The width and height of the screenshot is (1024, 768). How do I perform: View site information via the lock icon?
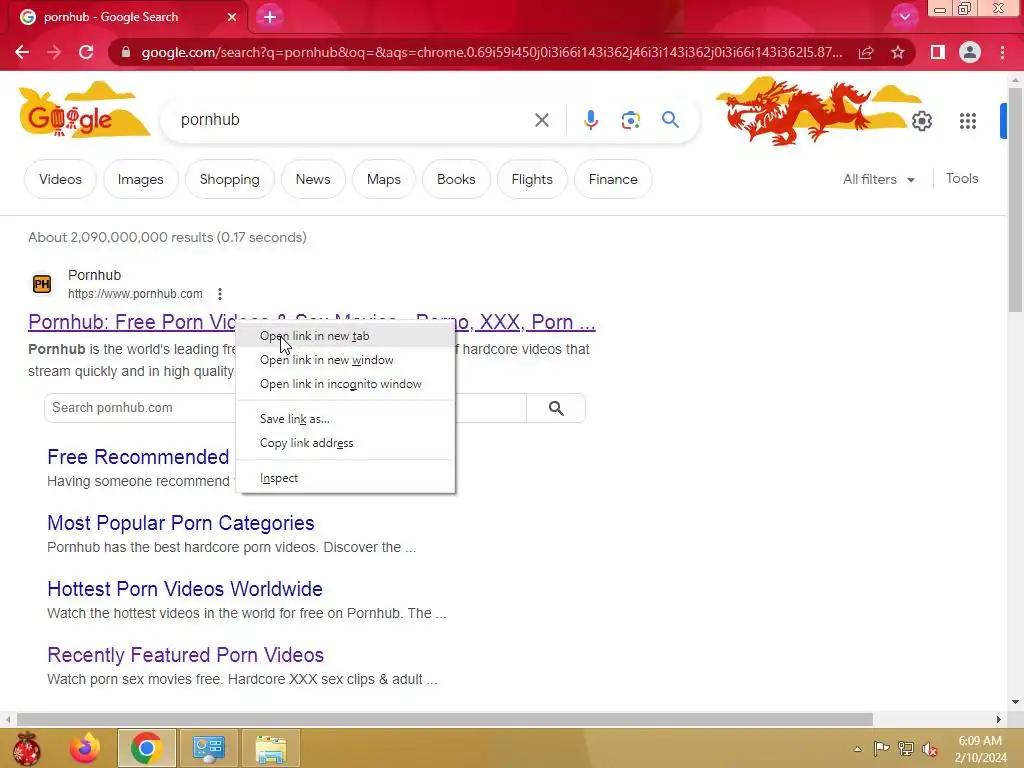[x=126, y=52]
